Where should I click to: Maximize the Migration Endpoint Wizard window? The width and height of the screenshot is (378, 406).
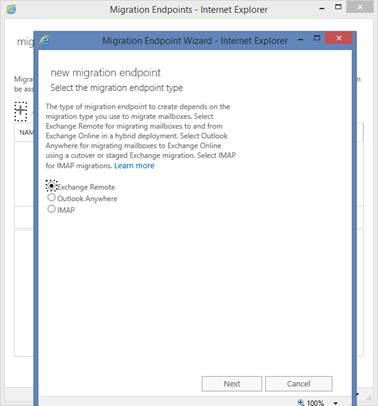(x=317, y=38)
